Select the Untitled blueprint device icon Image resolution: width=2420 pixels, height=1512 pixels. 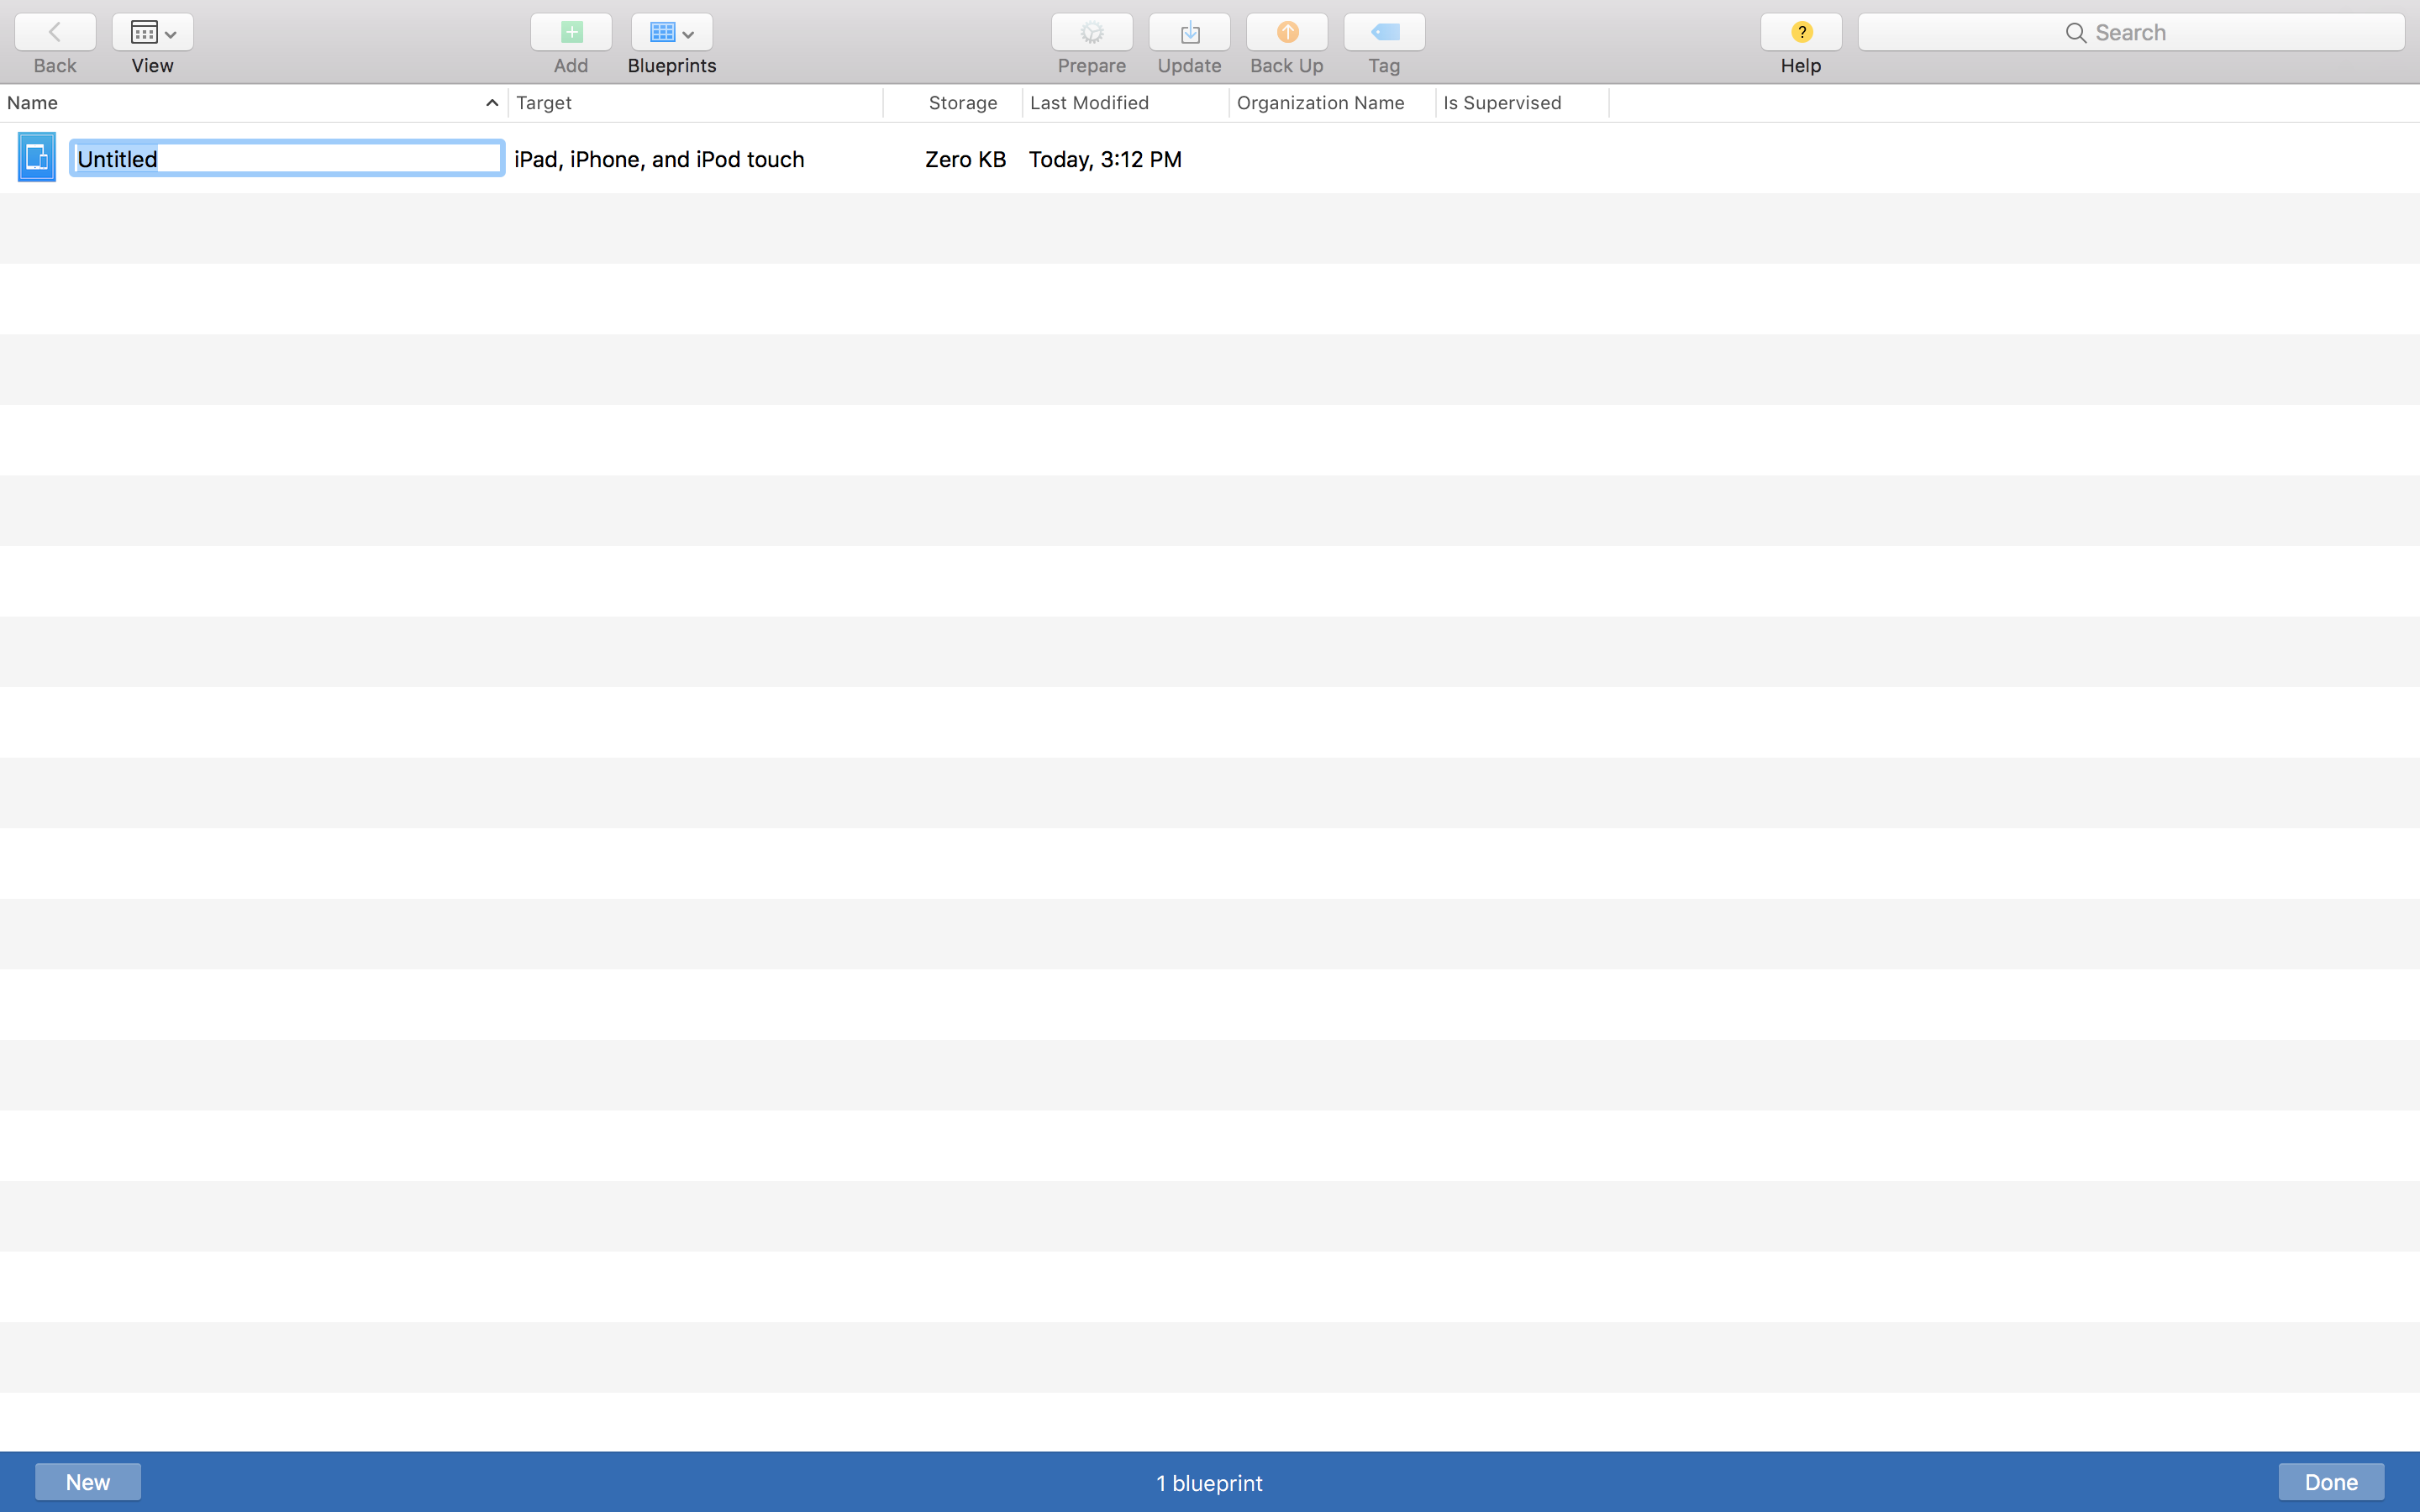pos(37,158)
